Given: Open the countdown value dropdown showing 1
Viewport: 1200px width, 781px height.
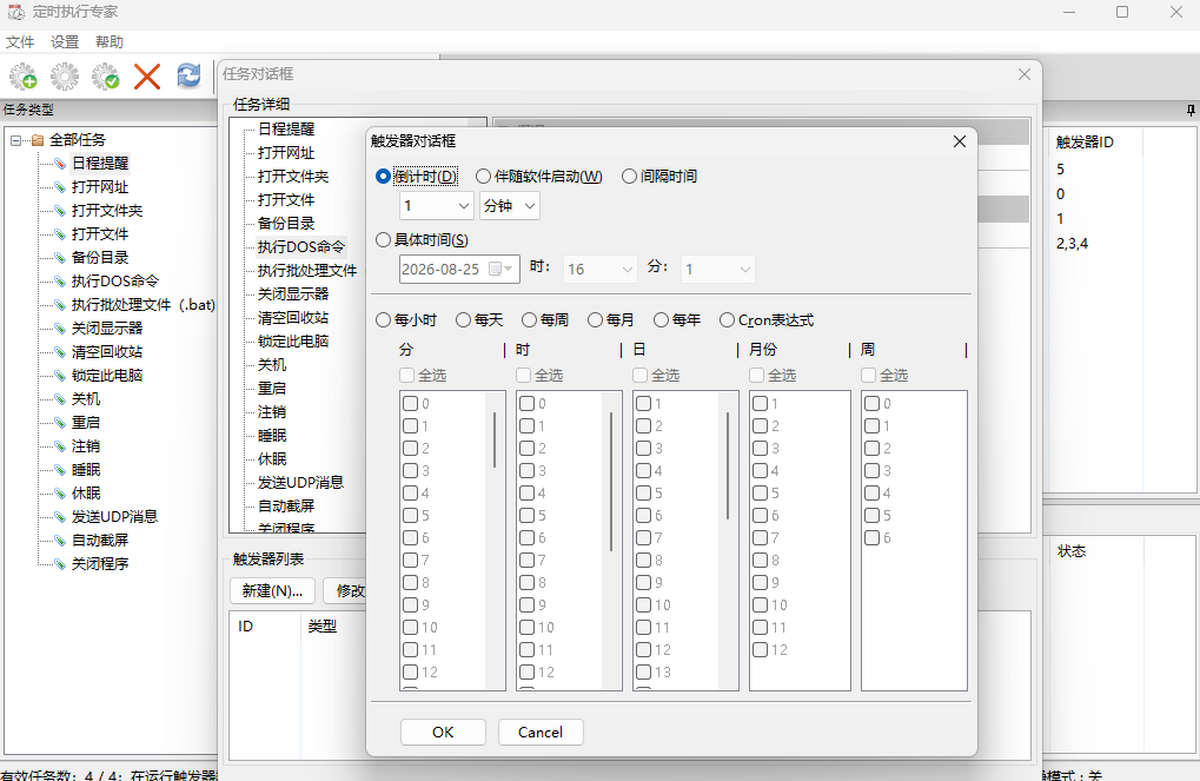Looking at the screenshot, I should click(436, 206).
